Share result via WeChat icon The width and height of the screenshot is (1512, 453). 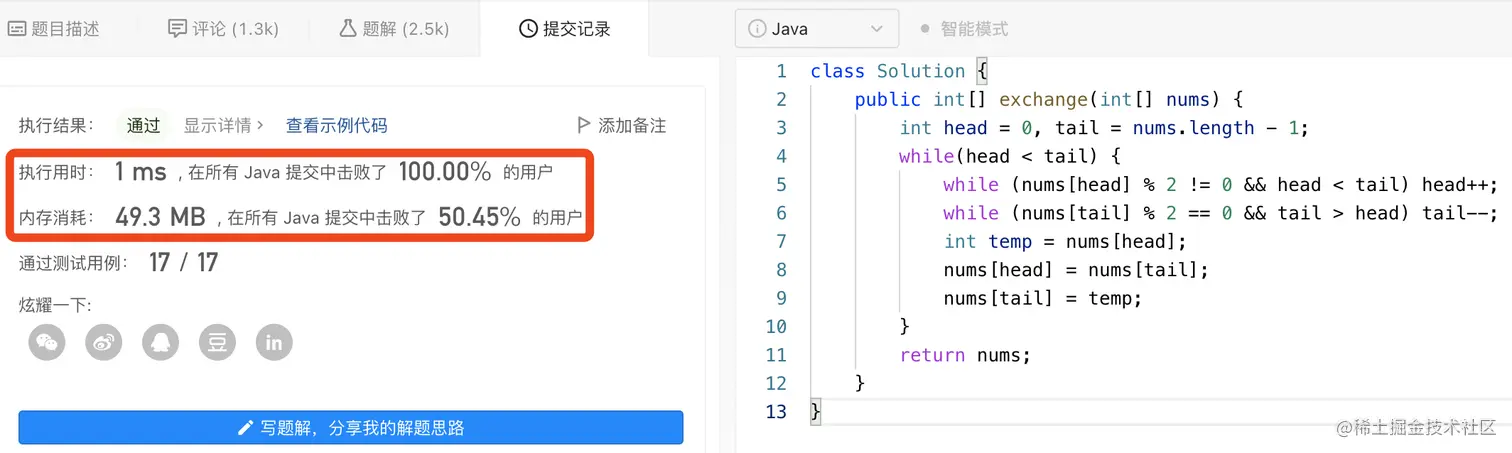click(x=47, y=342)
